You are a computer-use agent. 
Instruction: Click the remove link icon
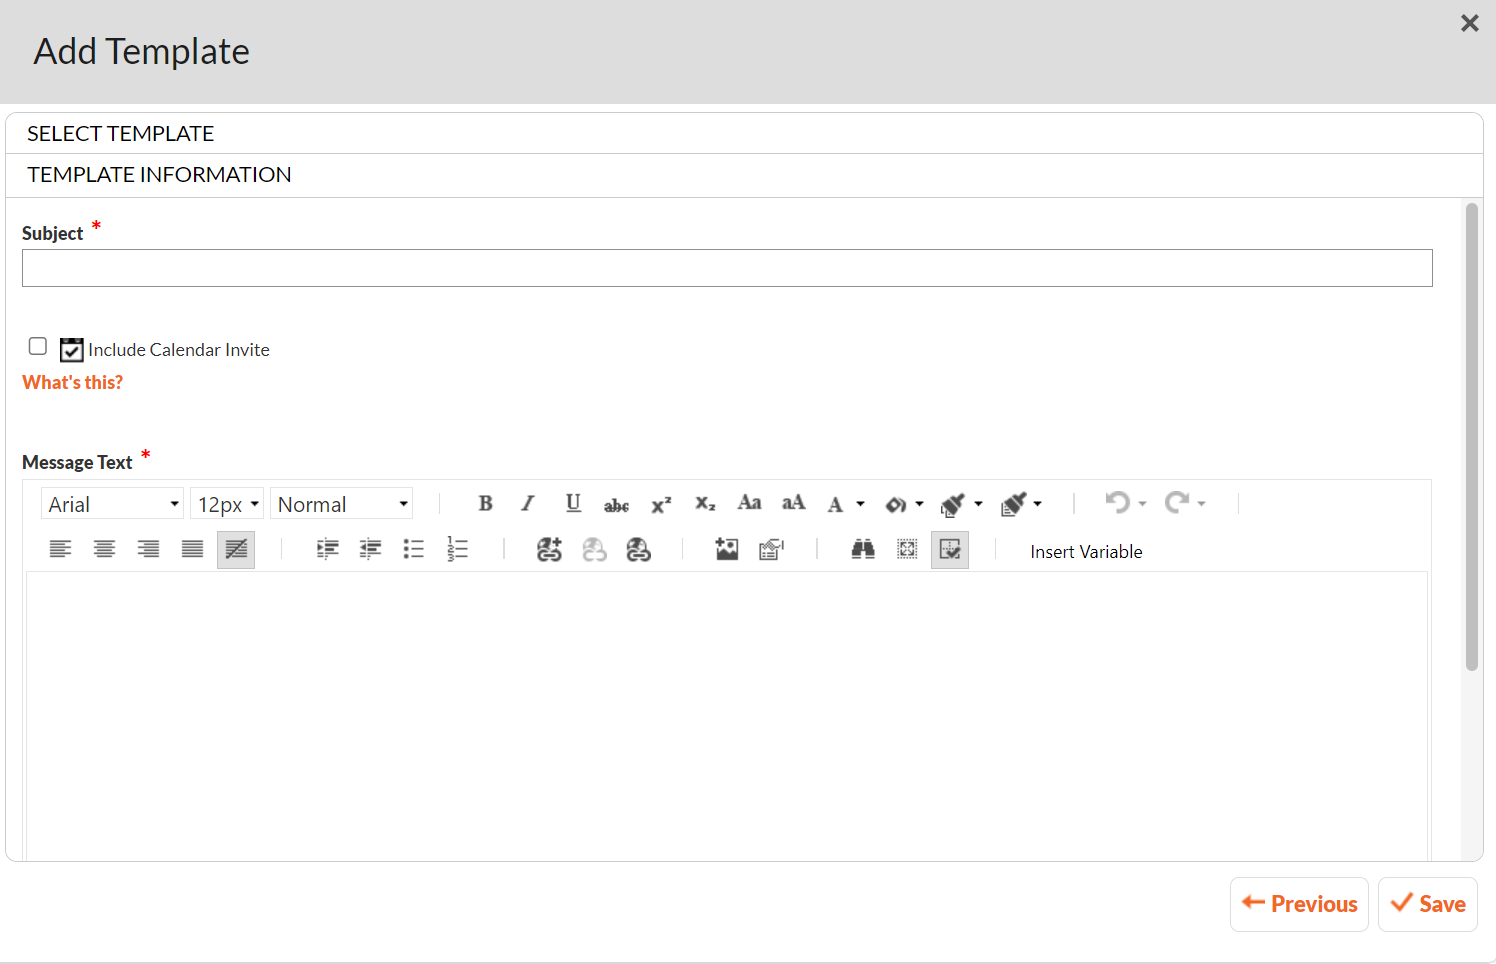[594, 549]
